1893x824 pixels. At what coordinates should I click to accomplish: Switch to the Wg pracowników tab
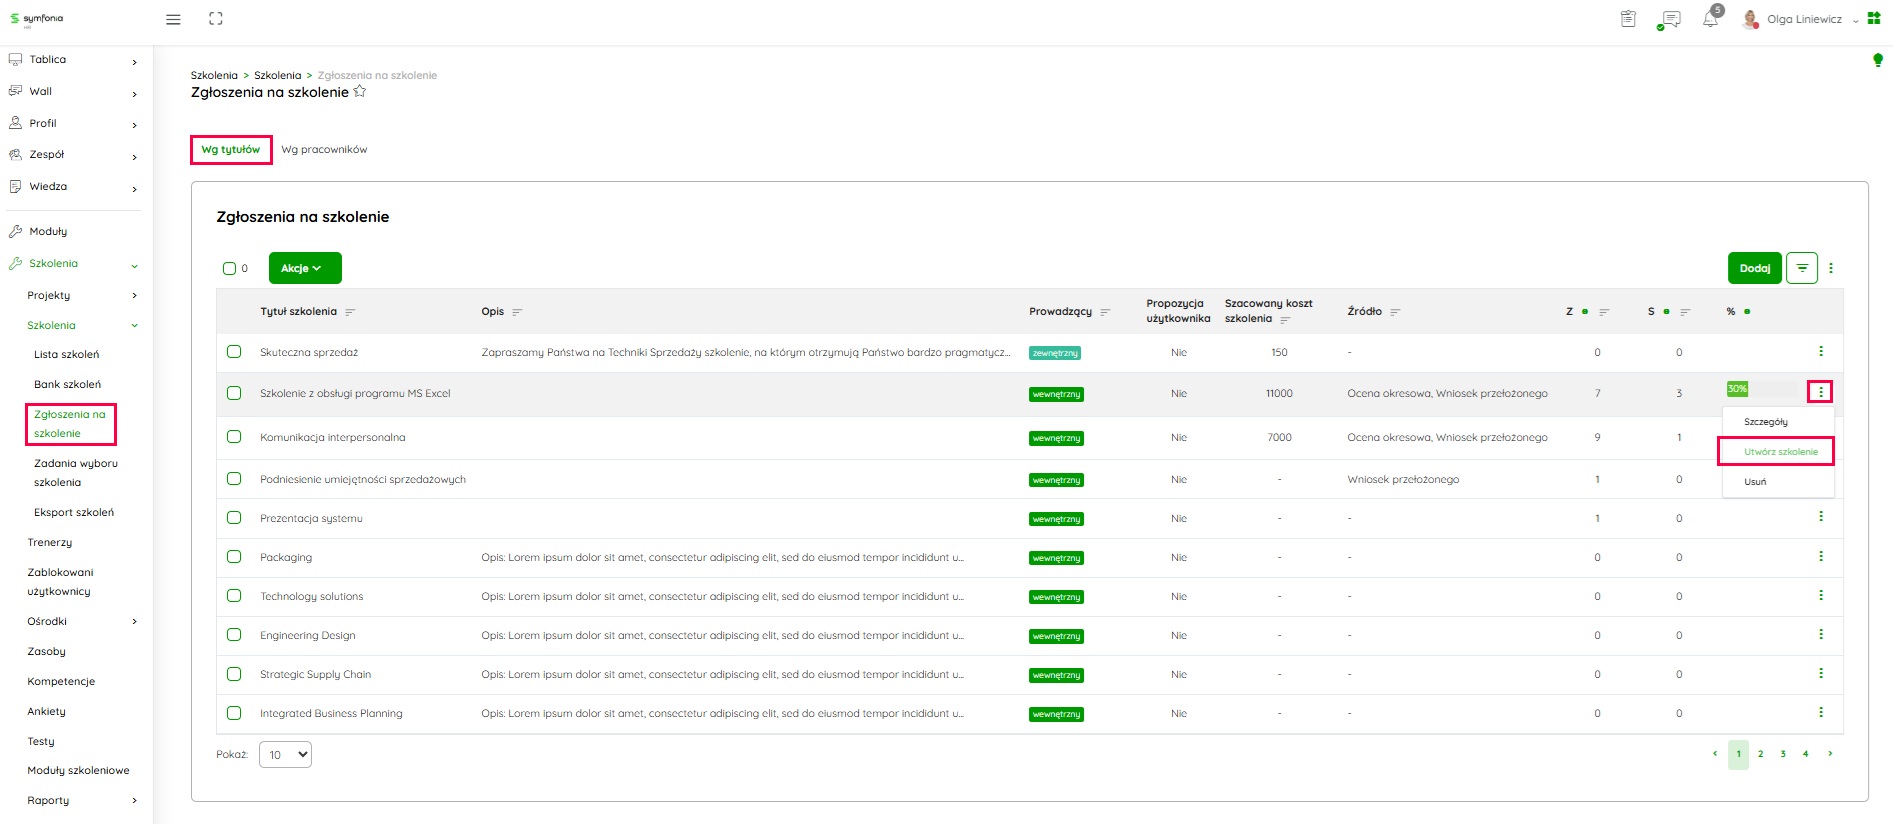(324, 150)
